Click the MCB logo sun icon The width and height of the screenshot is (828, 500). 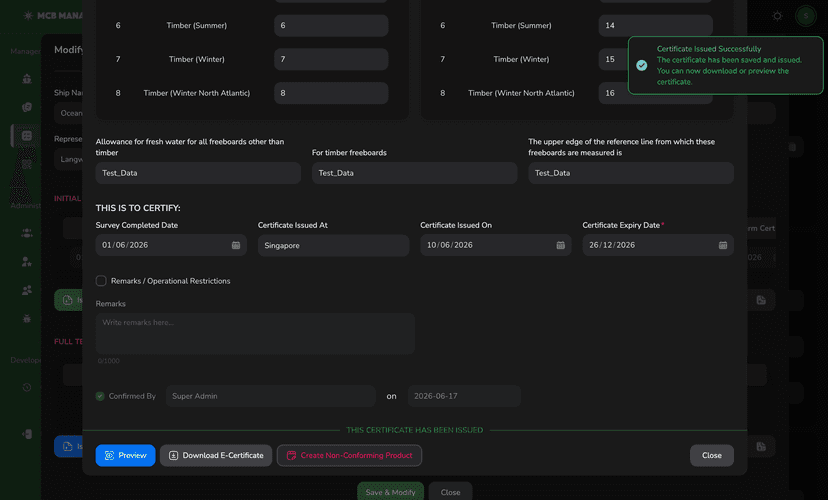click(28, 15)
